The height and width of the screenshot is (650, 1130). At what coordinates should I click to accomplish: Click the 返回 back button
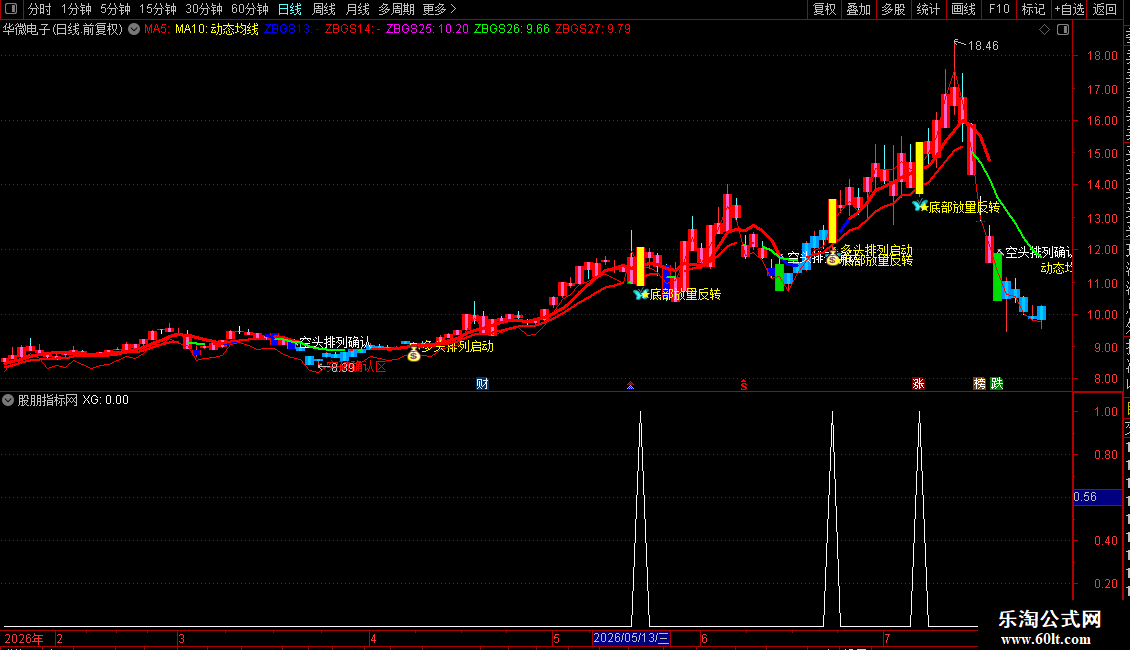click(x=1105, y=9)
